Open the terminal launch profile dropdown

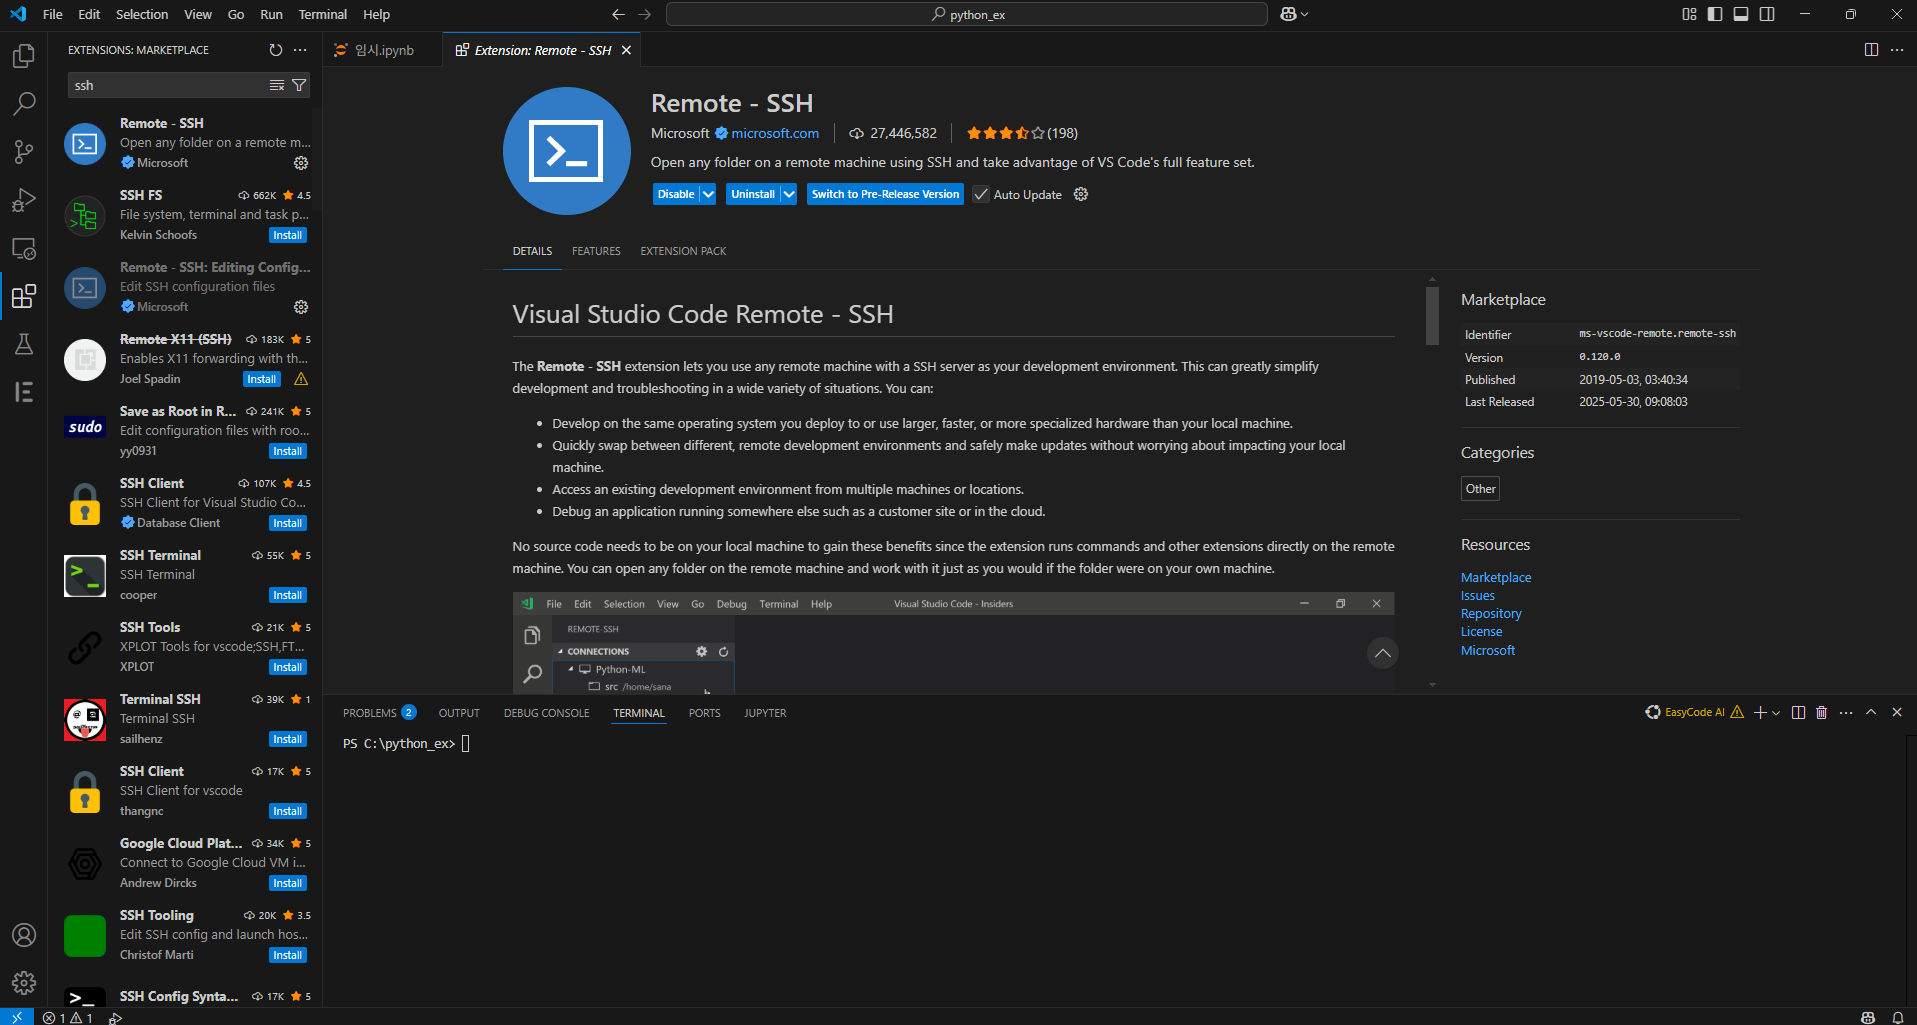(1776, 713)
